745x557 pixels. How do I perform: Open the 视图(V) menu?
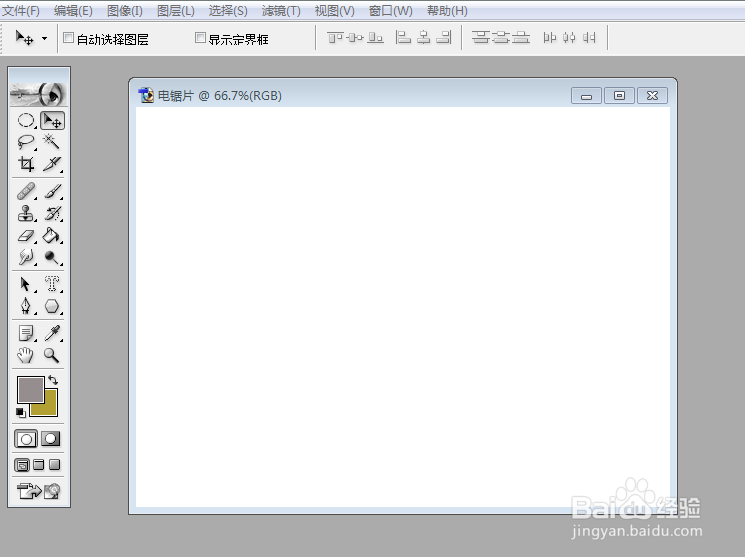(334, 10)
